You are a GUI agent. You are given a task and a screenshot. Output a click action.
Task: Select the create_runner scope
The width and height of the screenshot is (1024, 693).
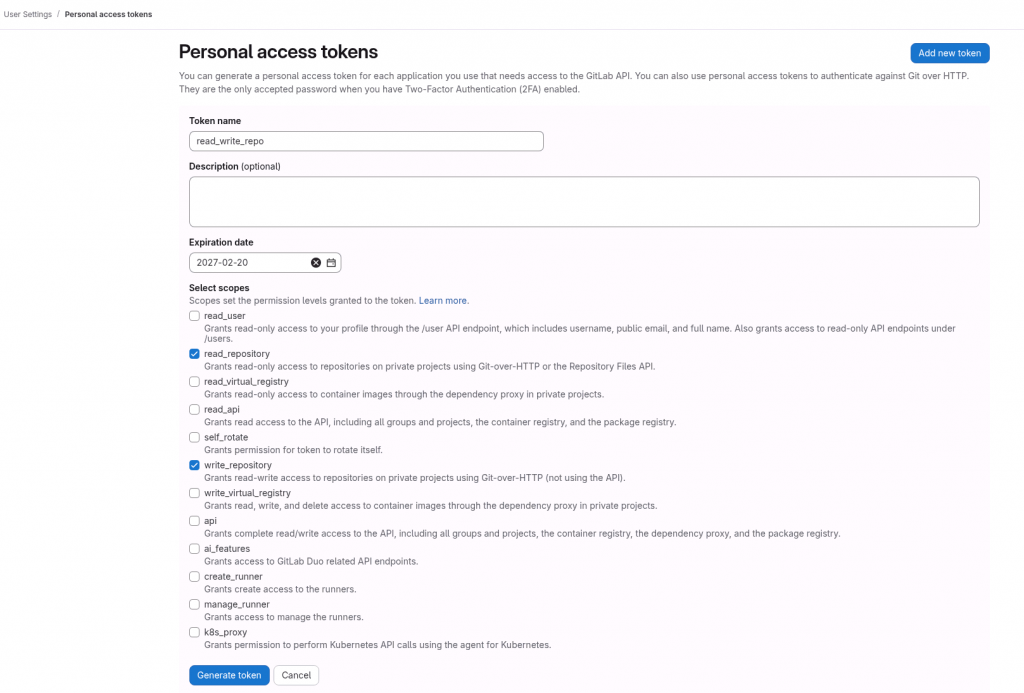click(195, 577)
